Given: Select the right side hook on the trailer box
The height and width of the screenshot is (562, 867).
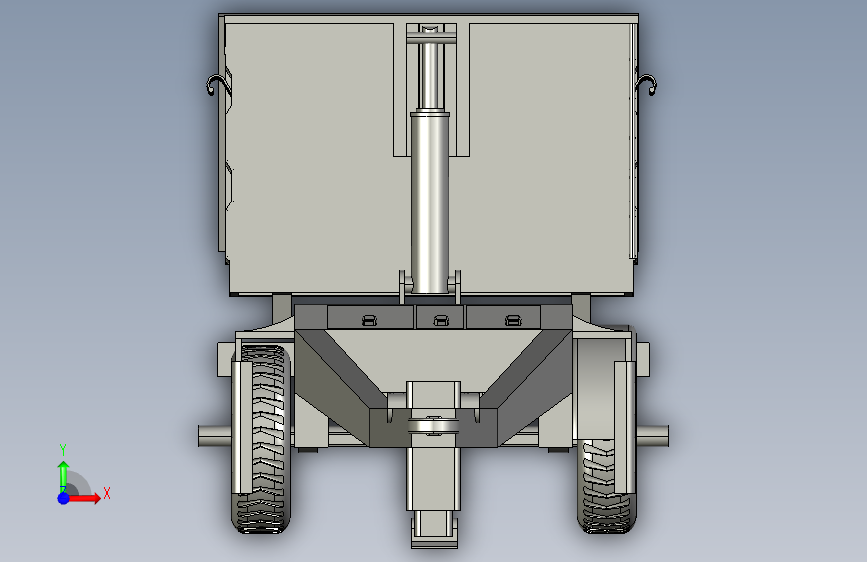Looking at the screenshot, I should 646,85.
